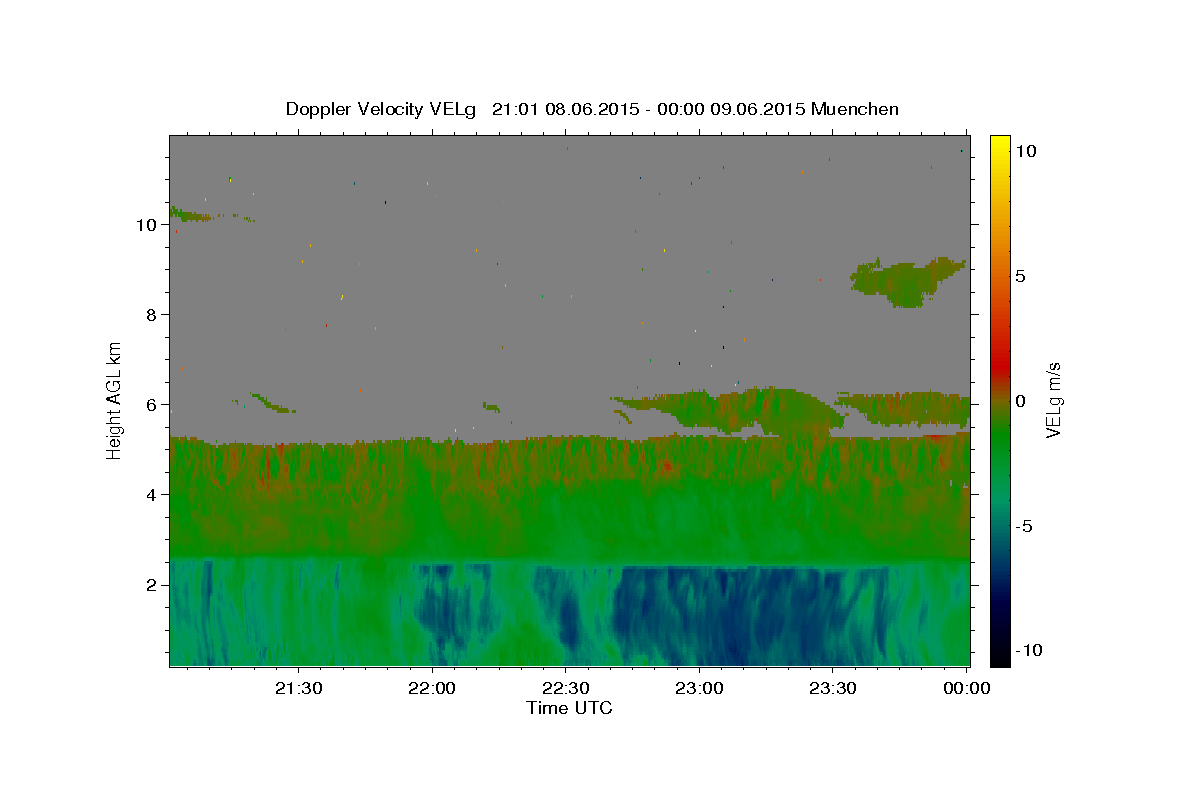
Task: Click the station name 'Muenchen' in the title
Action: [855, 109]
